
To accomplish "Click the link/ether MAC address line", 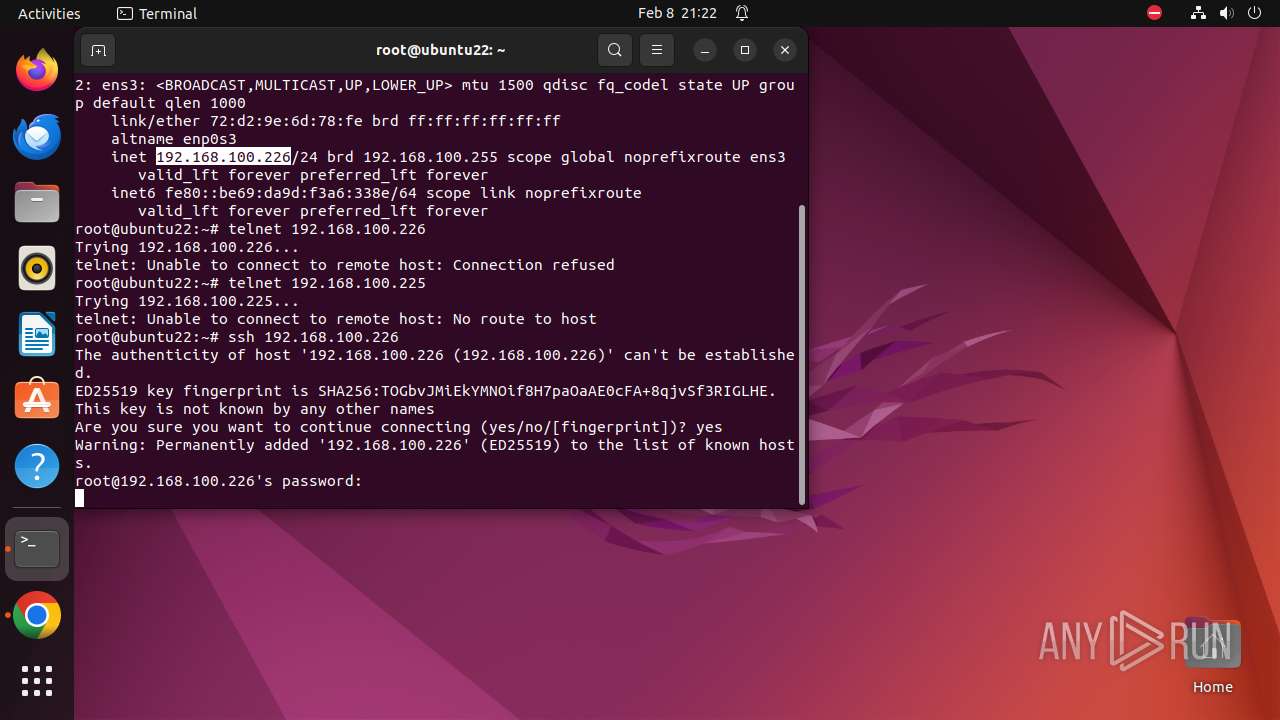I will coord(336,121).
